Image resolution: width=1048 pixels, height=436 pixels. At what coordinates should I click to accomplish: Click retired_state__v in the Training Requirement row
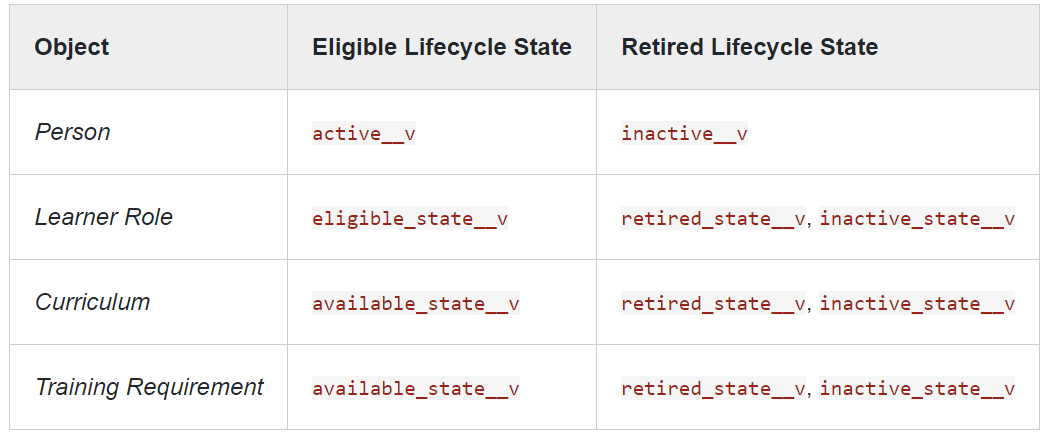coord(714,389)
